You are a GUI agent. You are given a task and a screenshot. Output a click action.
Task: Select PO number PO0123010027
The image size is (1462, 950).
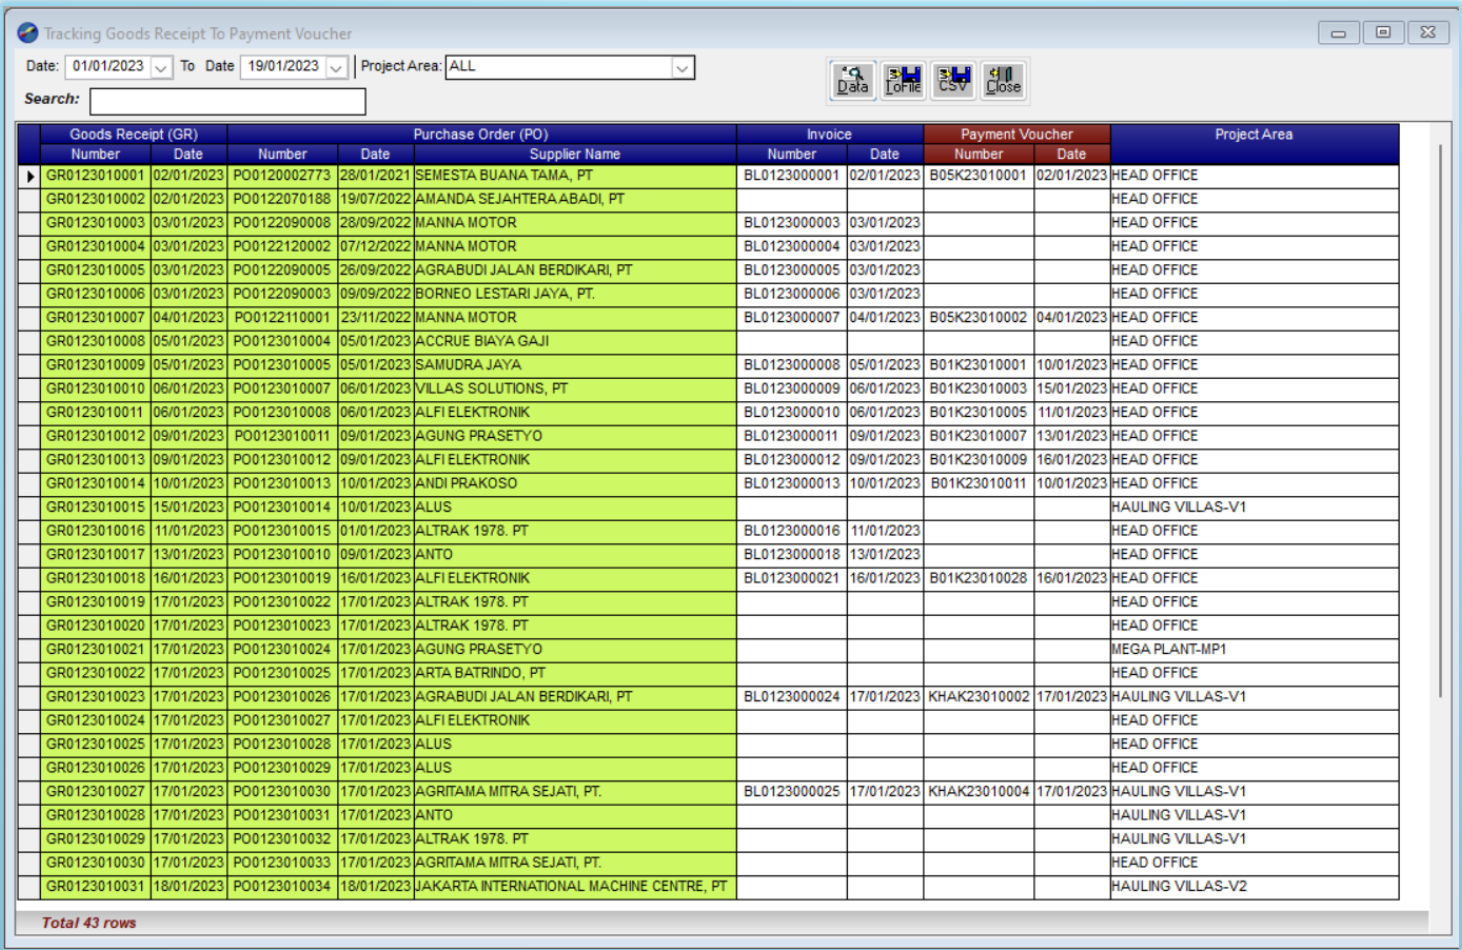coord(282,720)
